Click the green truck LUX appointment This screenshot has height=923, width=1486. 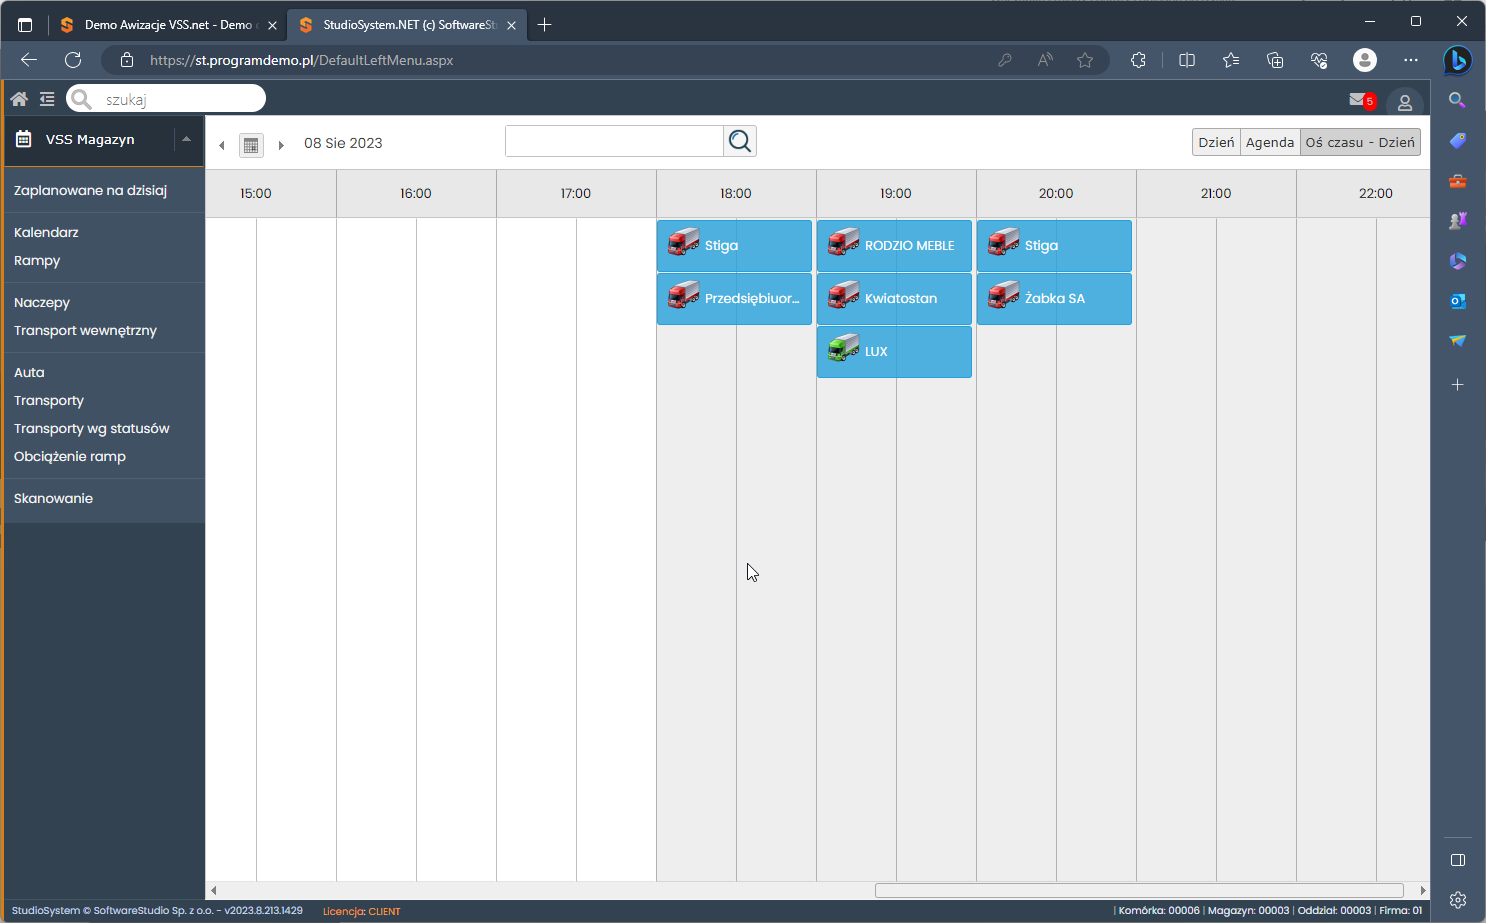894,352
